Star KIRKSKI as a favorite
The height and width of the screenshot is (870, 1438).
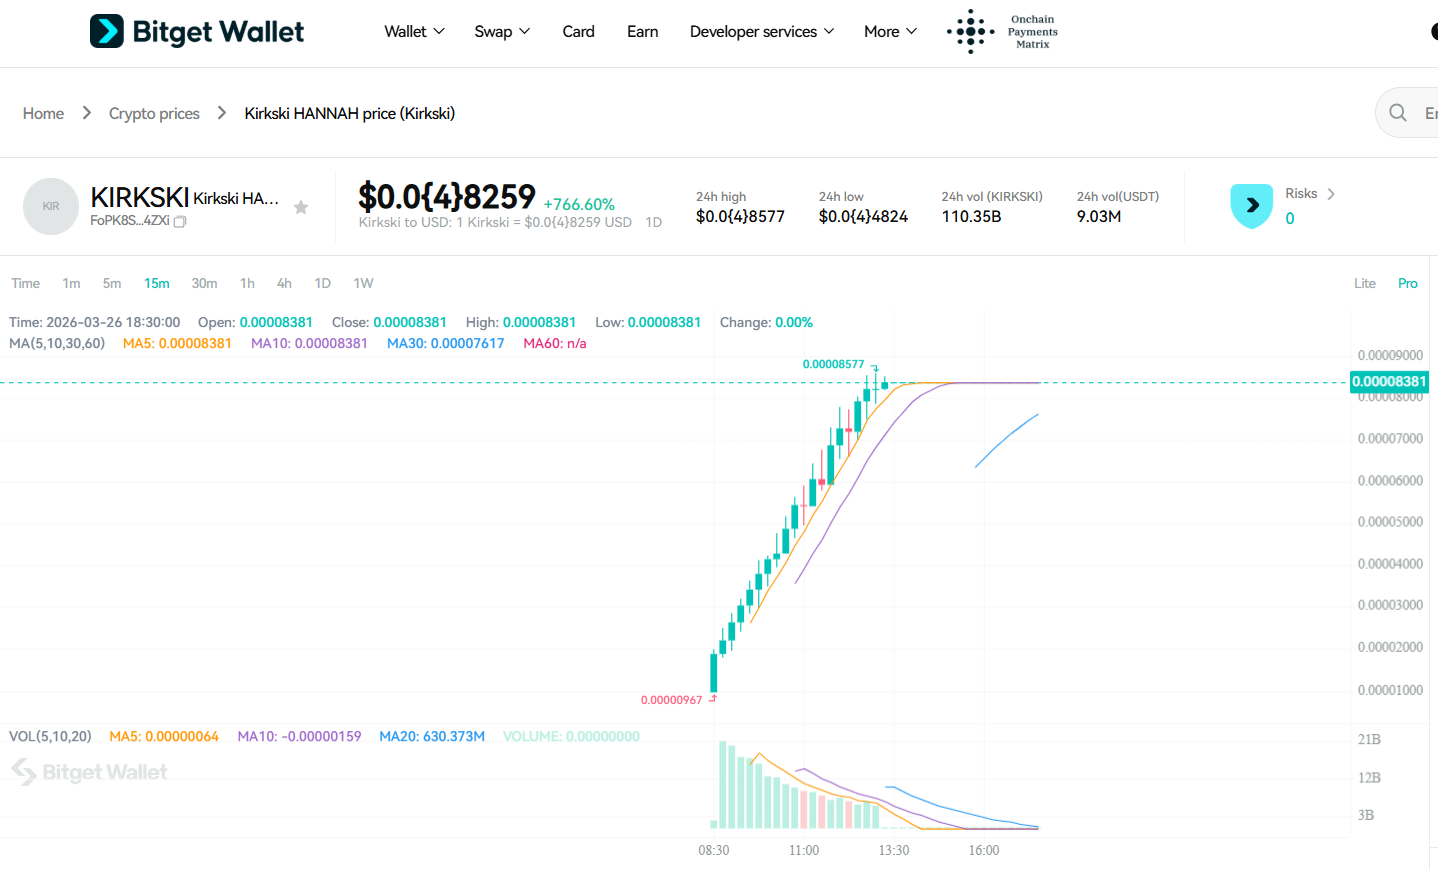[x=301, y=206]
